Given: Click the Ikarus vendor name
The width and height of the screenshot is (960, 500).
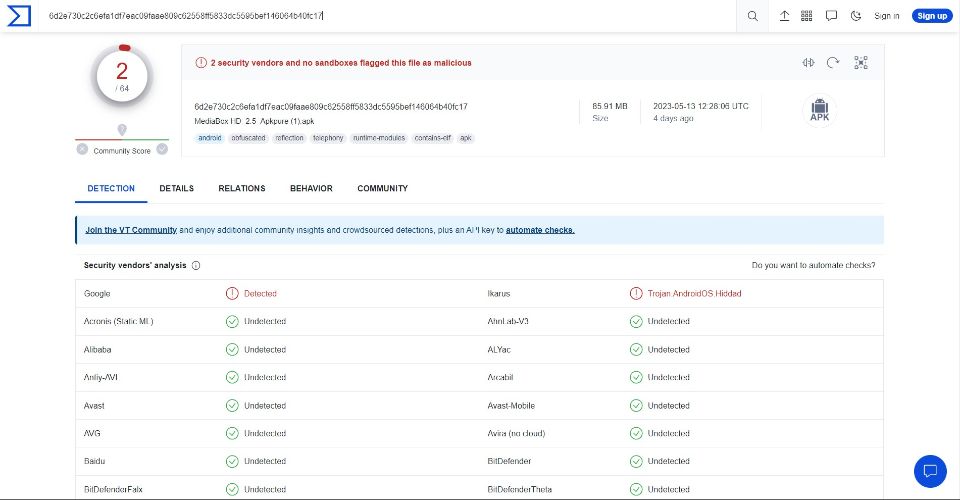Looking at the screenshot, I should click(498, 294).
